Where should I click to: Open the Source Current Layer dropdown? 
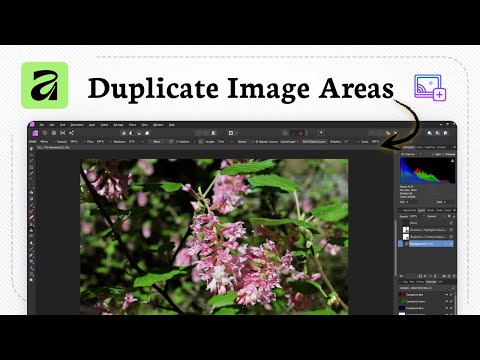[x=289, y=142]
